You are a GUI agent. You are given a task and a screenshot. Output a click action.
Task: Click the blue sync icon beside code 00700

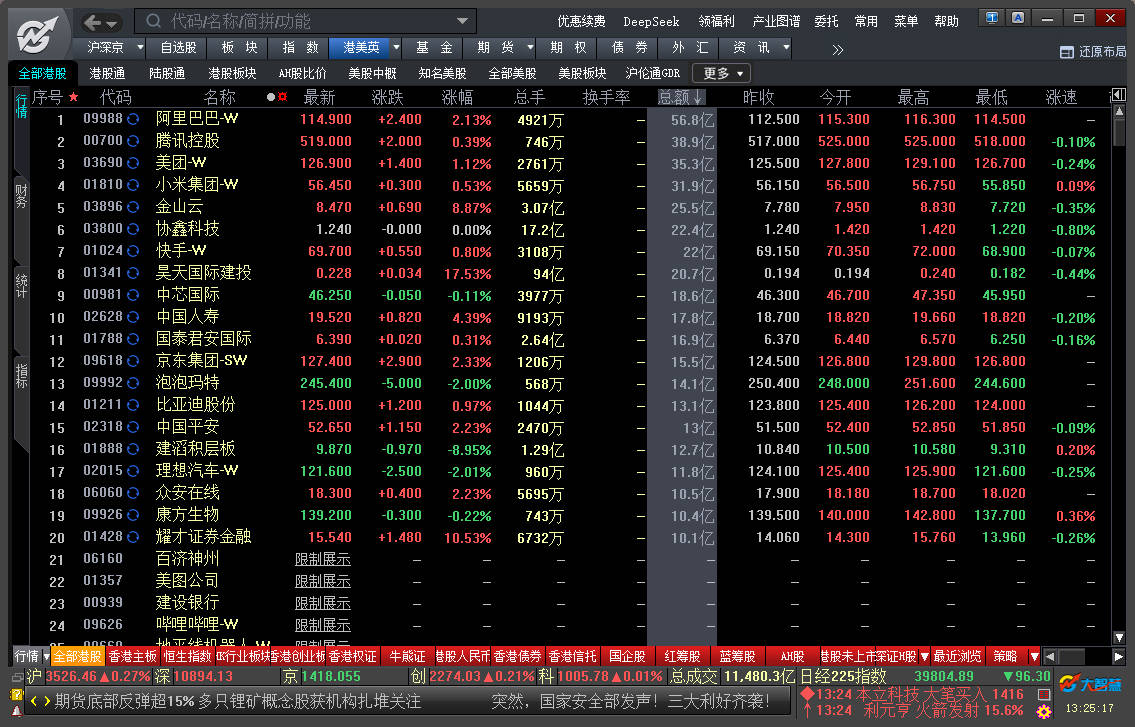click(133, 141)
